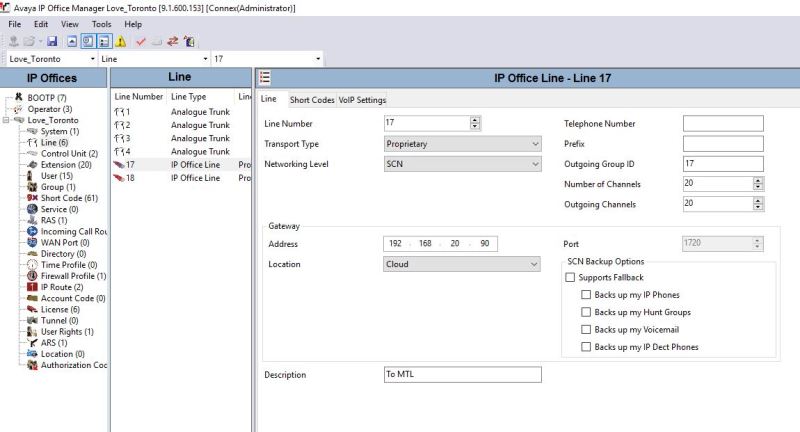
Task: Select System (1) tree node
Action: coord(60,131)
